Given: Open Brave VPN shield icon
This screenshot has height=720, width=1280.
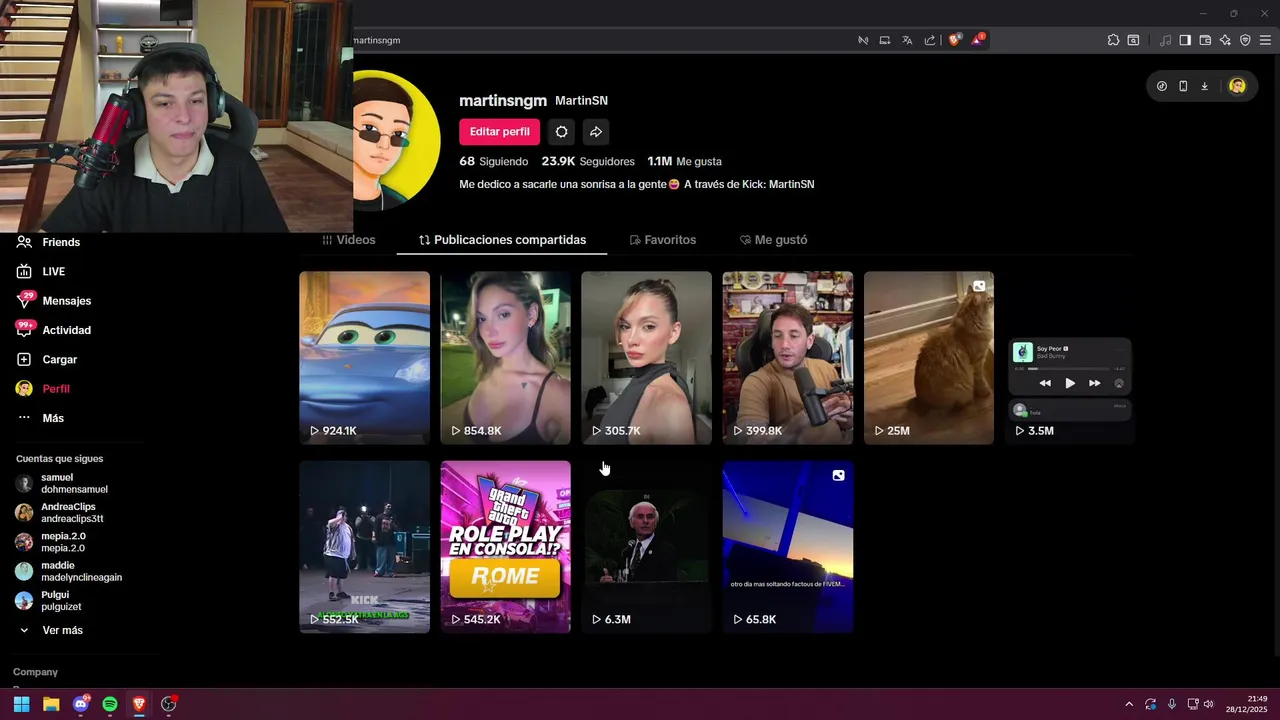Looking at the screenshot, I should (x=1245, y=40).
